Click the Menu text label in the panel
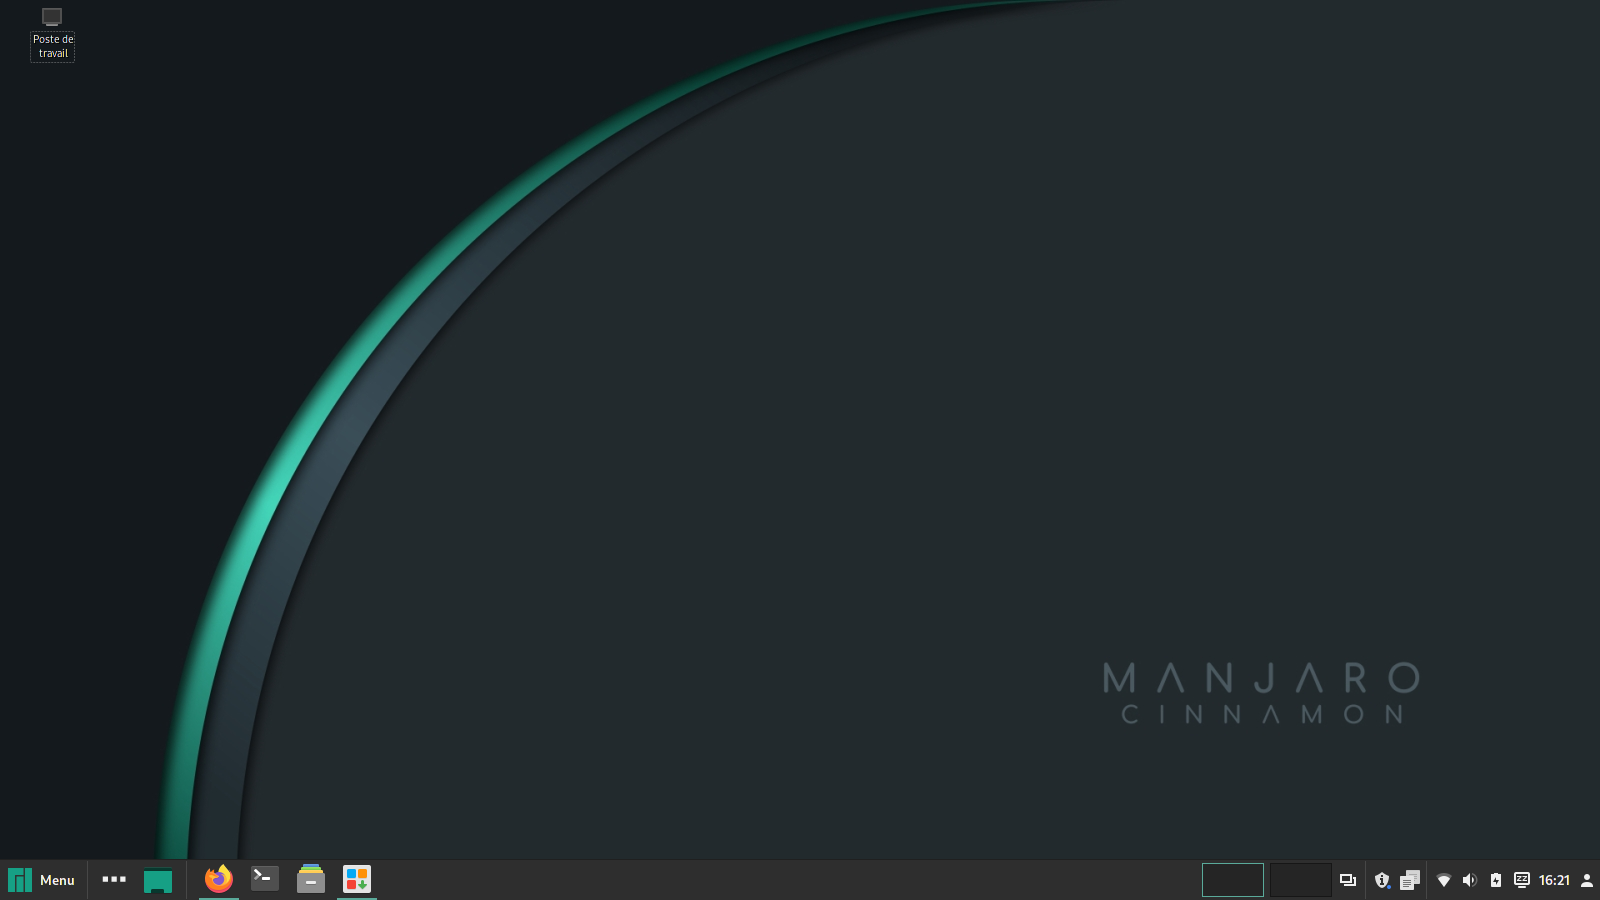The image size is (1600, 900). click(x=57, y=880)
